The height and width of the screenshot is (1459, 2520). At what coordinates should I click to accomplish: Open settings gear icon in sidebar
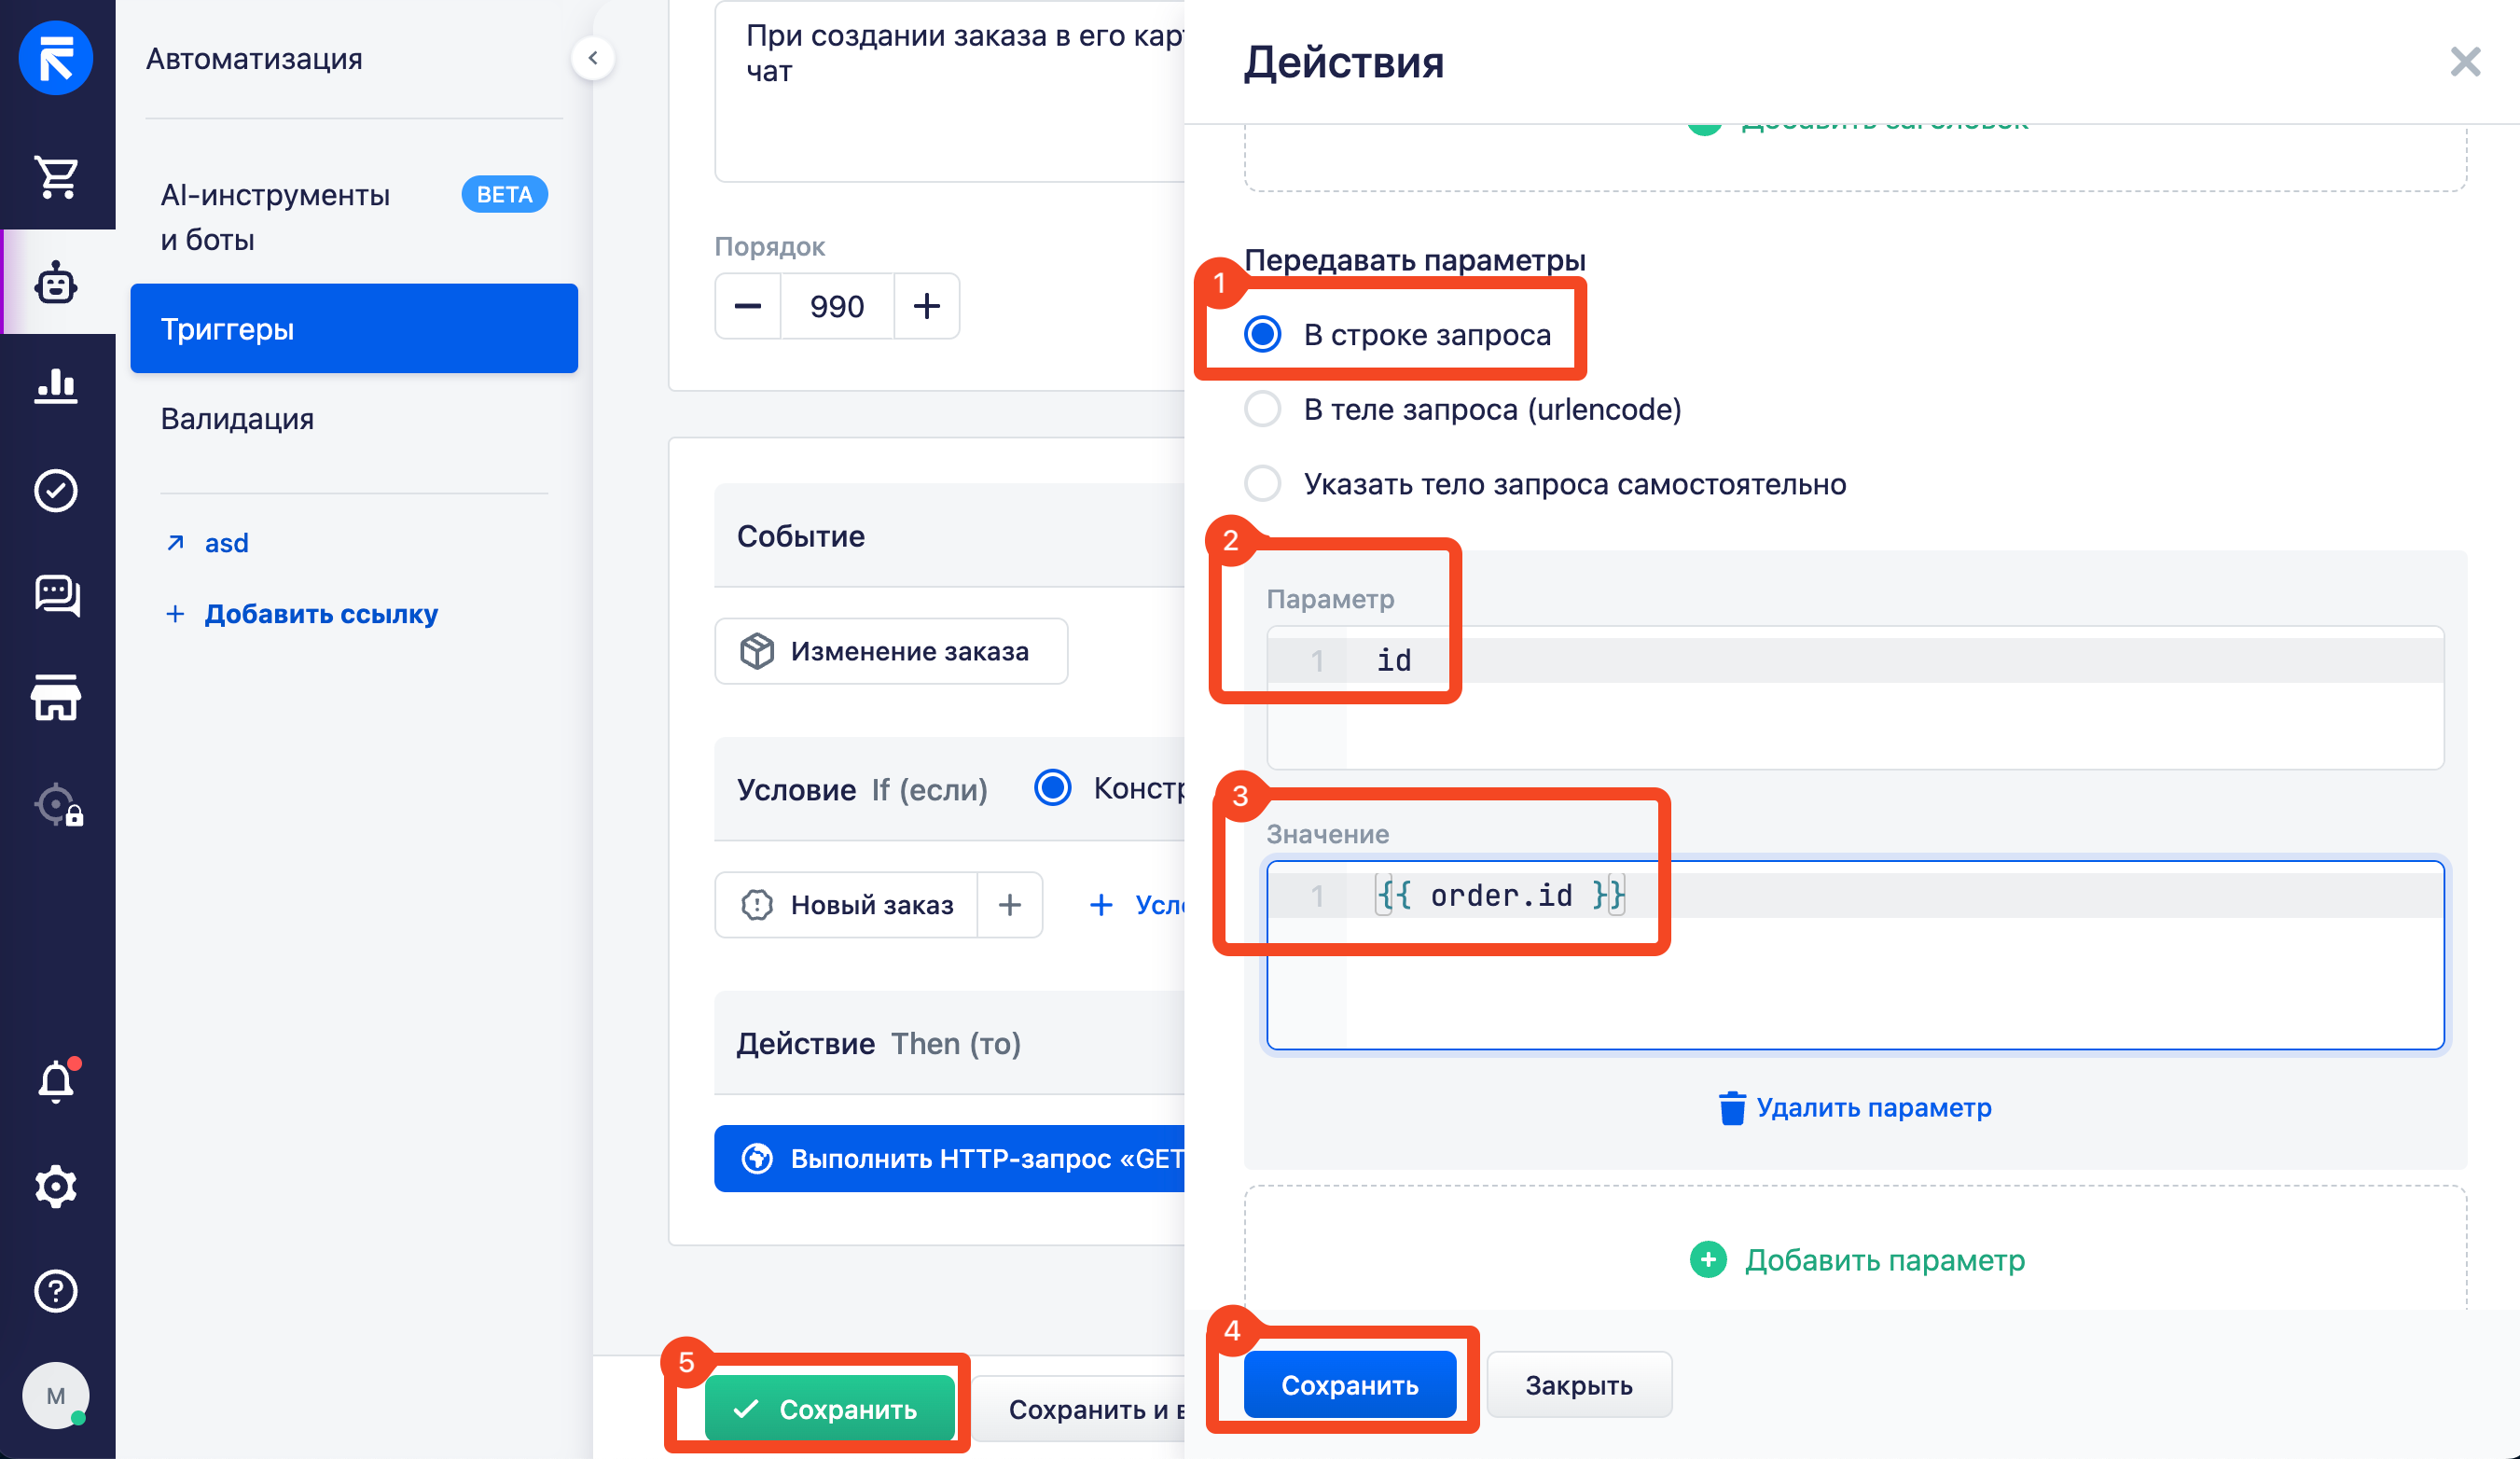tap(56, 1187)
